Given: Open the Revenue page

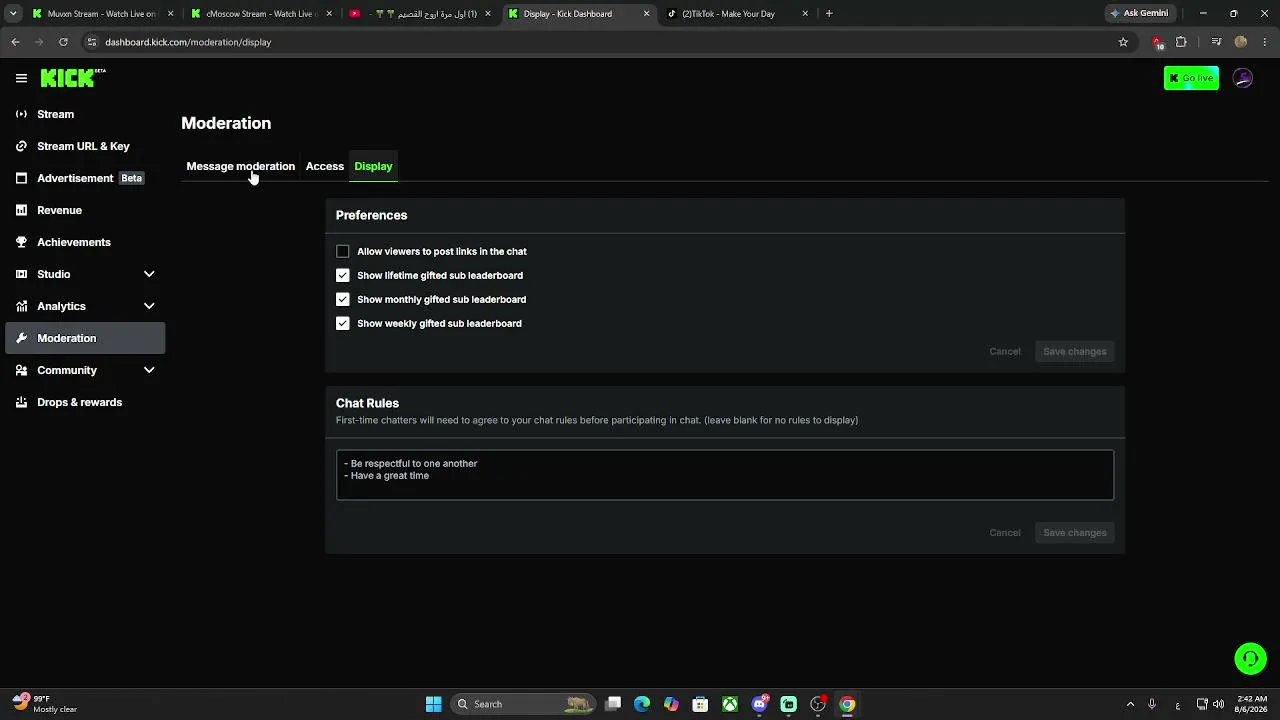Looking at the screenshot, I should [85, 210].
